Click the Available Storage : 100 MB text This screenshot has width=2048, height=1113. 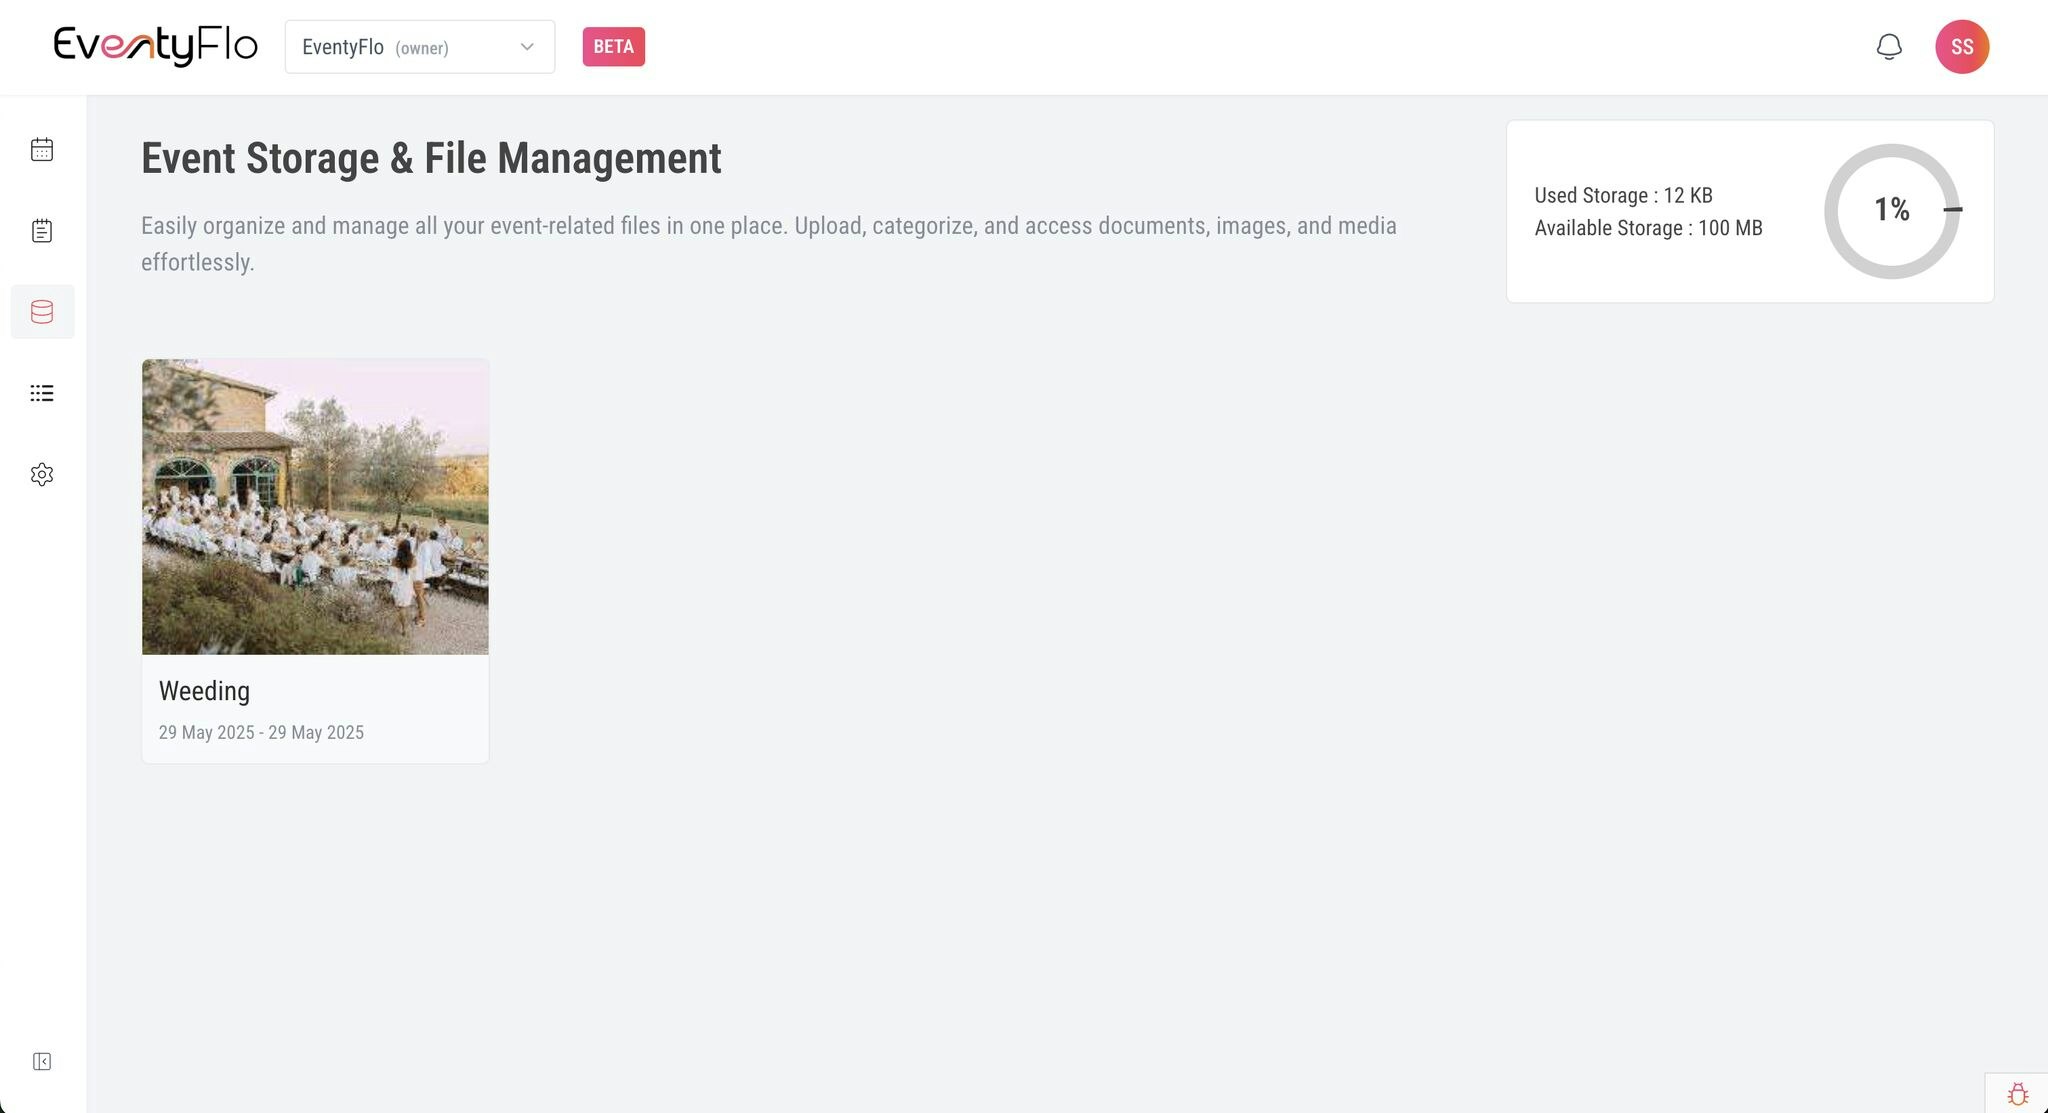(x=1649, y=228)
